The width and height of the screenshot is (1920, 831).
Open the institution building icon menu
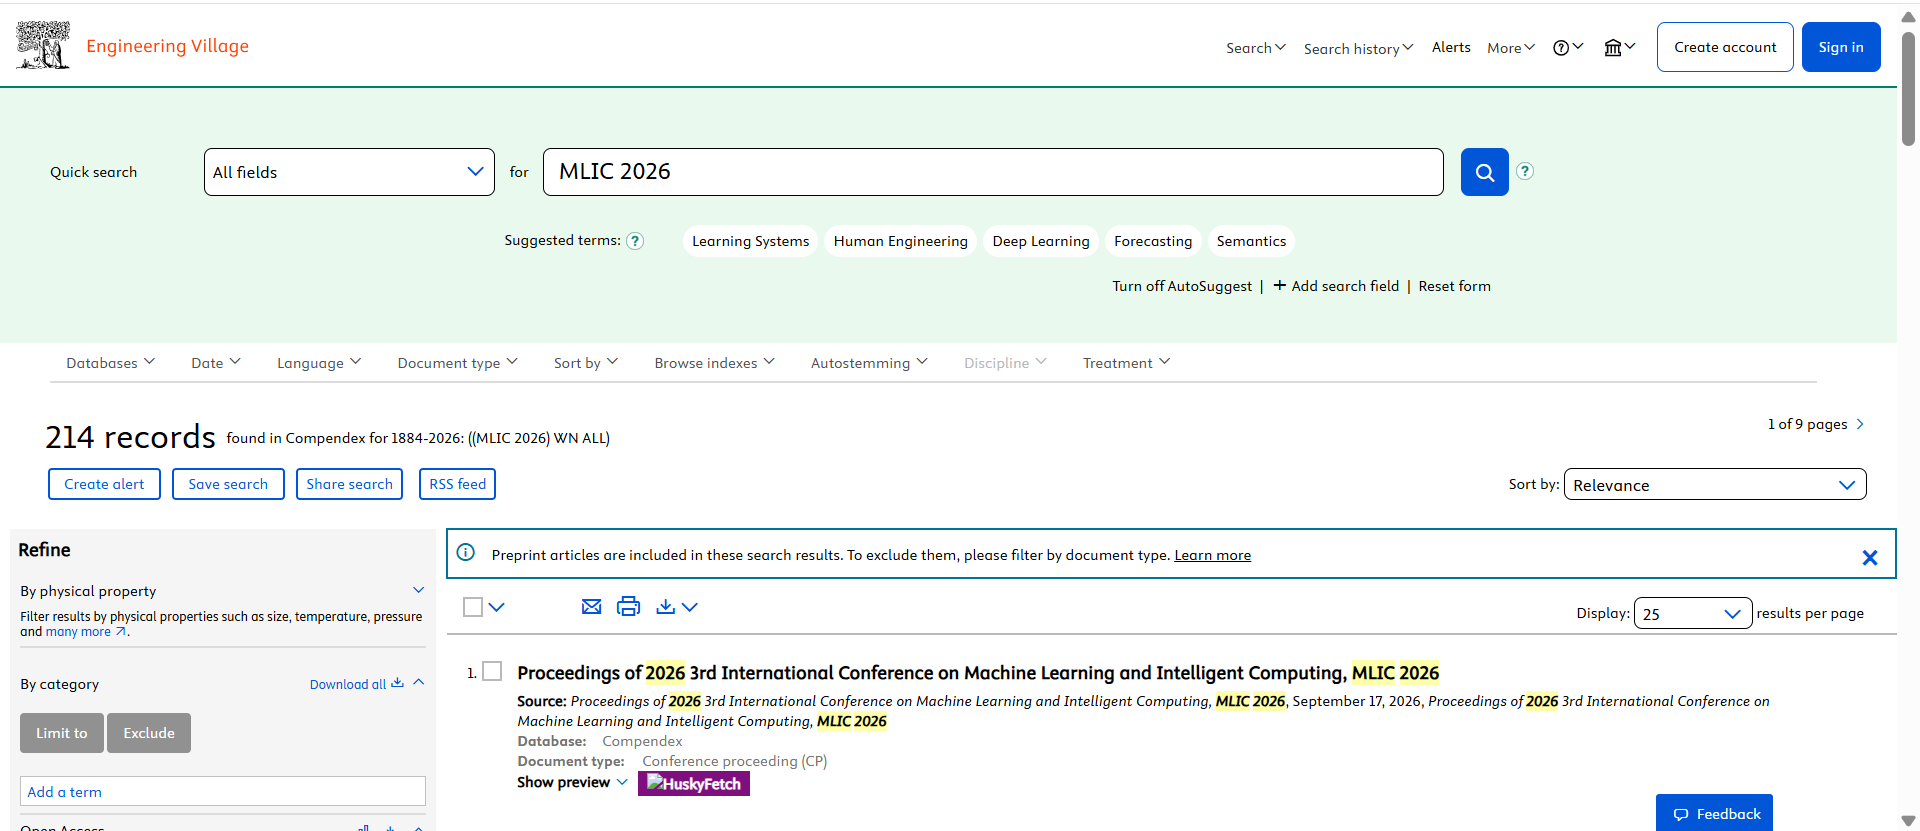(1619, 48)
